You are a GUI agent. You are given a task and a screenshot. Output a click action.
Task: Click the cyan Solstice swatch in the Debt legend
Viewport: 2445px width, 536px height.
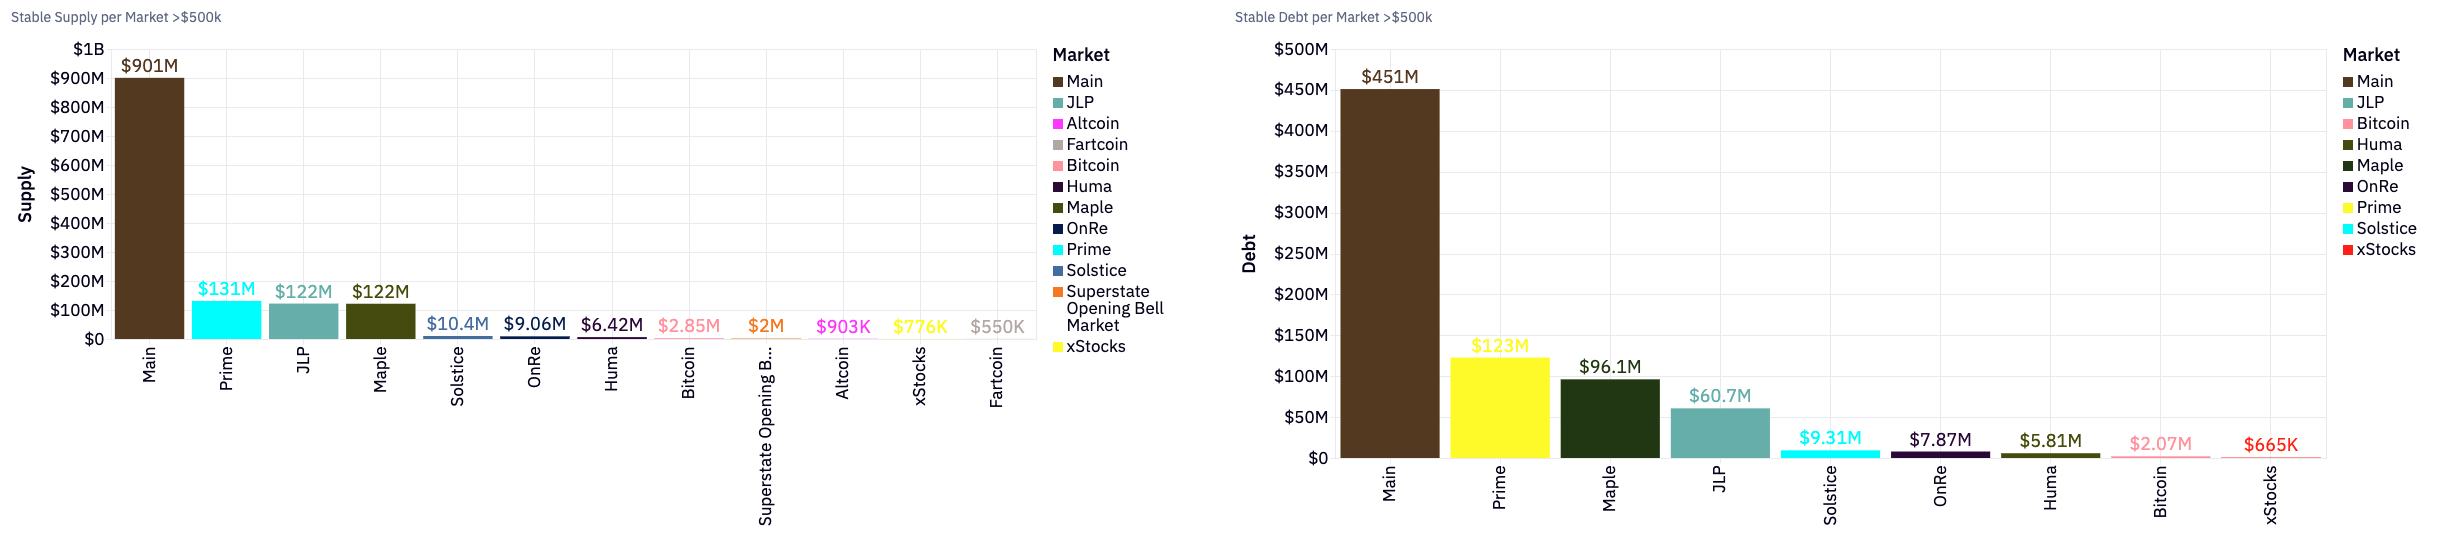coord(2348,229)
